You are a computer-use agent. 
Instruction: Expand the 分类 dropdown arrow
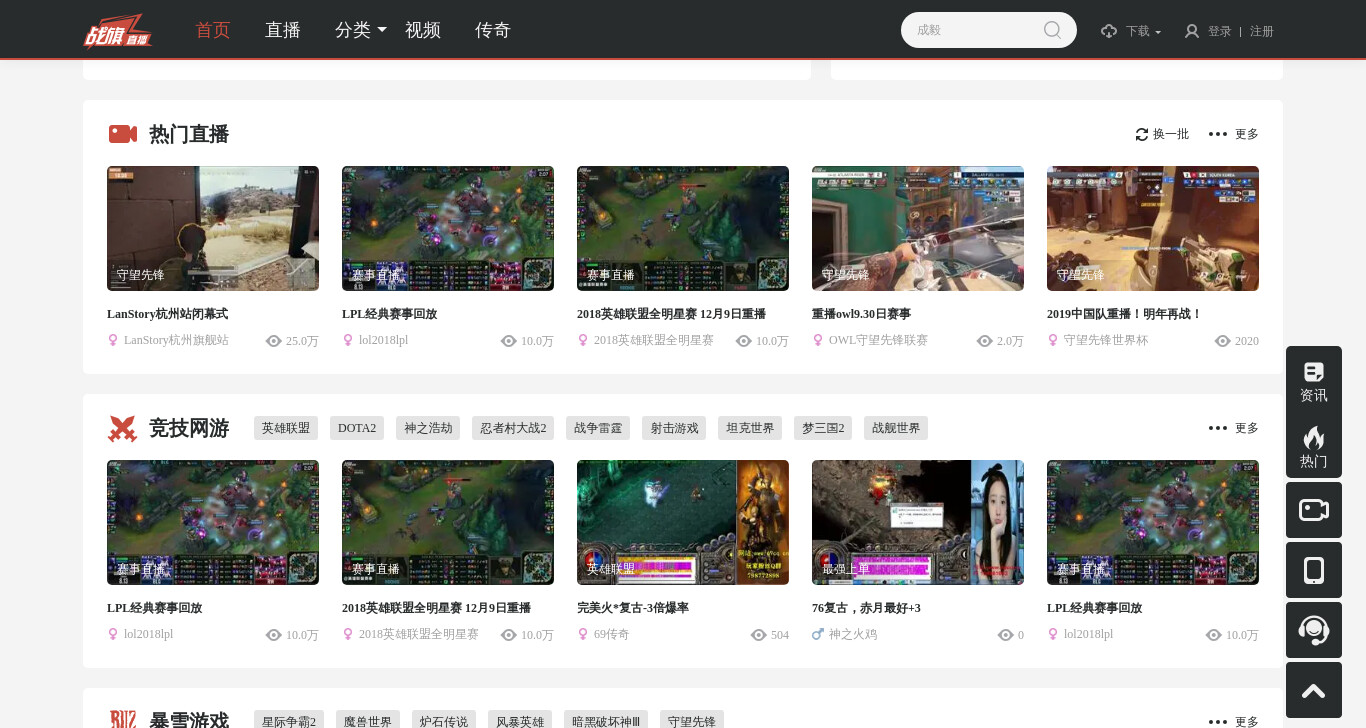coord(382,30)
